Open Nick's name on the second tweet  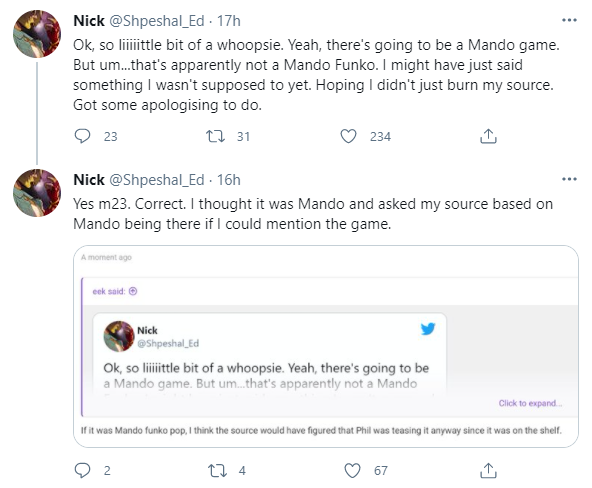click(x=89, y=180)
